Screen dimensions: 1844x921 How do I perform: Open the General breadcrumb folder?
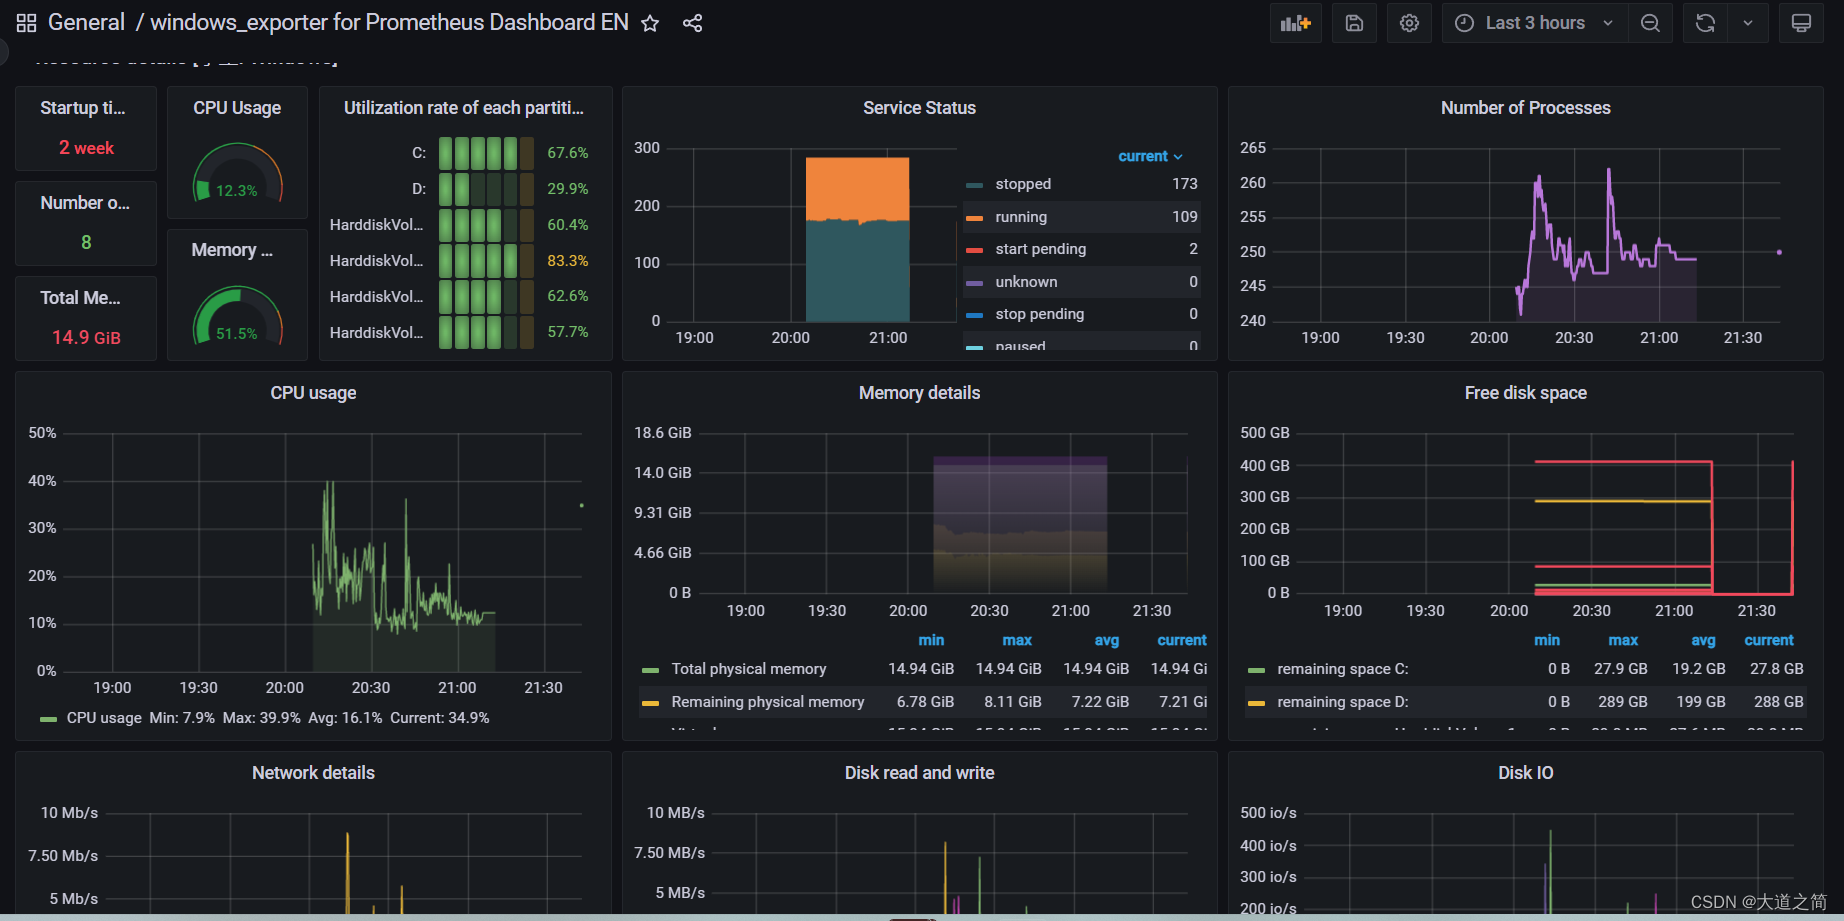pyautogui.click(x=86, y=22)
